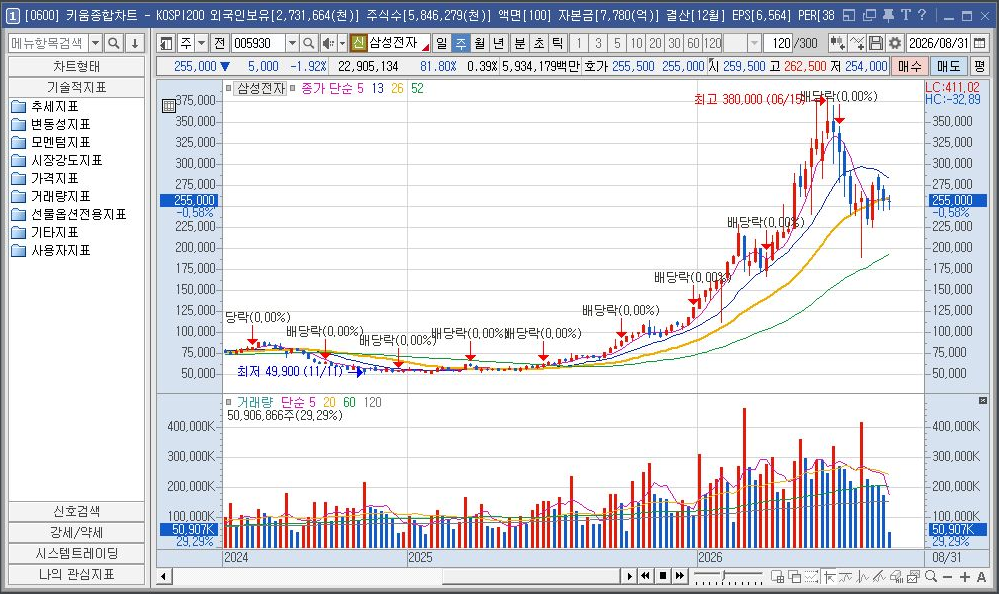The height and width of the screenshot is (594, 999).
Task: Expand 변동성지표 folder
Action: click(51, 124)
